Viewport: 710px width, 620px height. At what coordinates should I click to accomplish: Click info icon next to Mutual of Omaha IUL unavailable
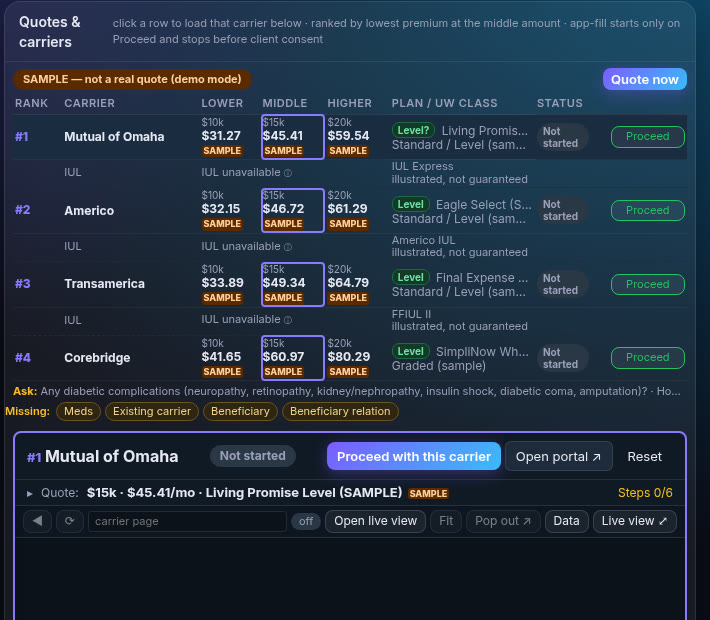288,173
